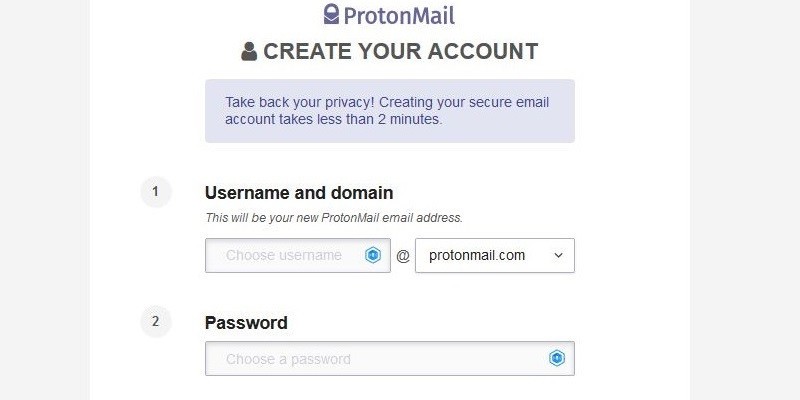
Task: Click 'less than 2 minutes' banner line
Action: coord(333,119)
